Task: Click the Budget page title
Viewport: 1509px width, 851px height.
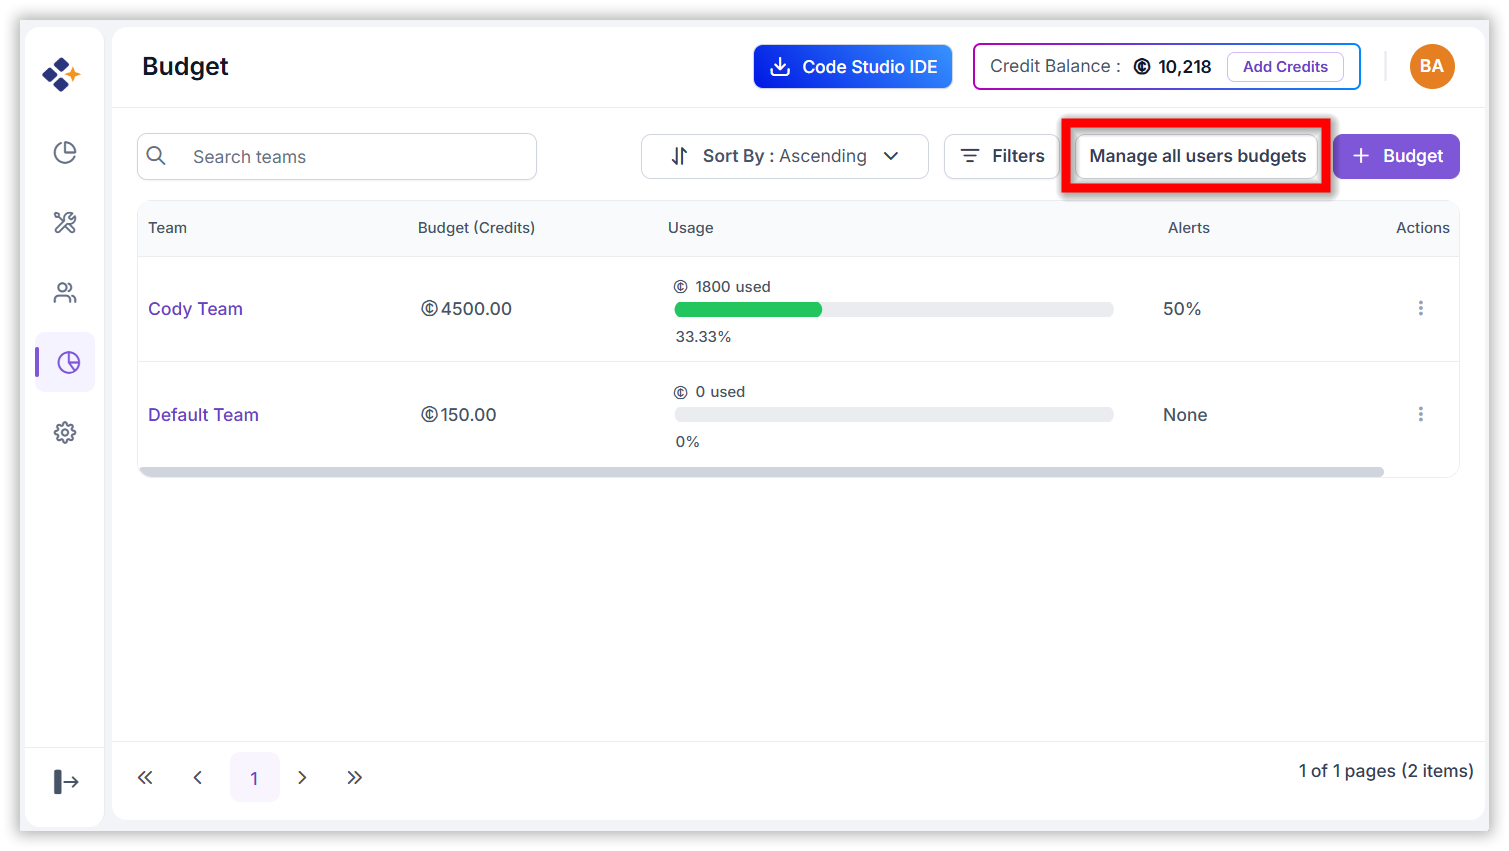Action: point(185,66)
